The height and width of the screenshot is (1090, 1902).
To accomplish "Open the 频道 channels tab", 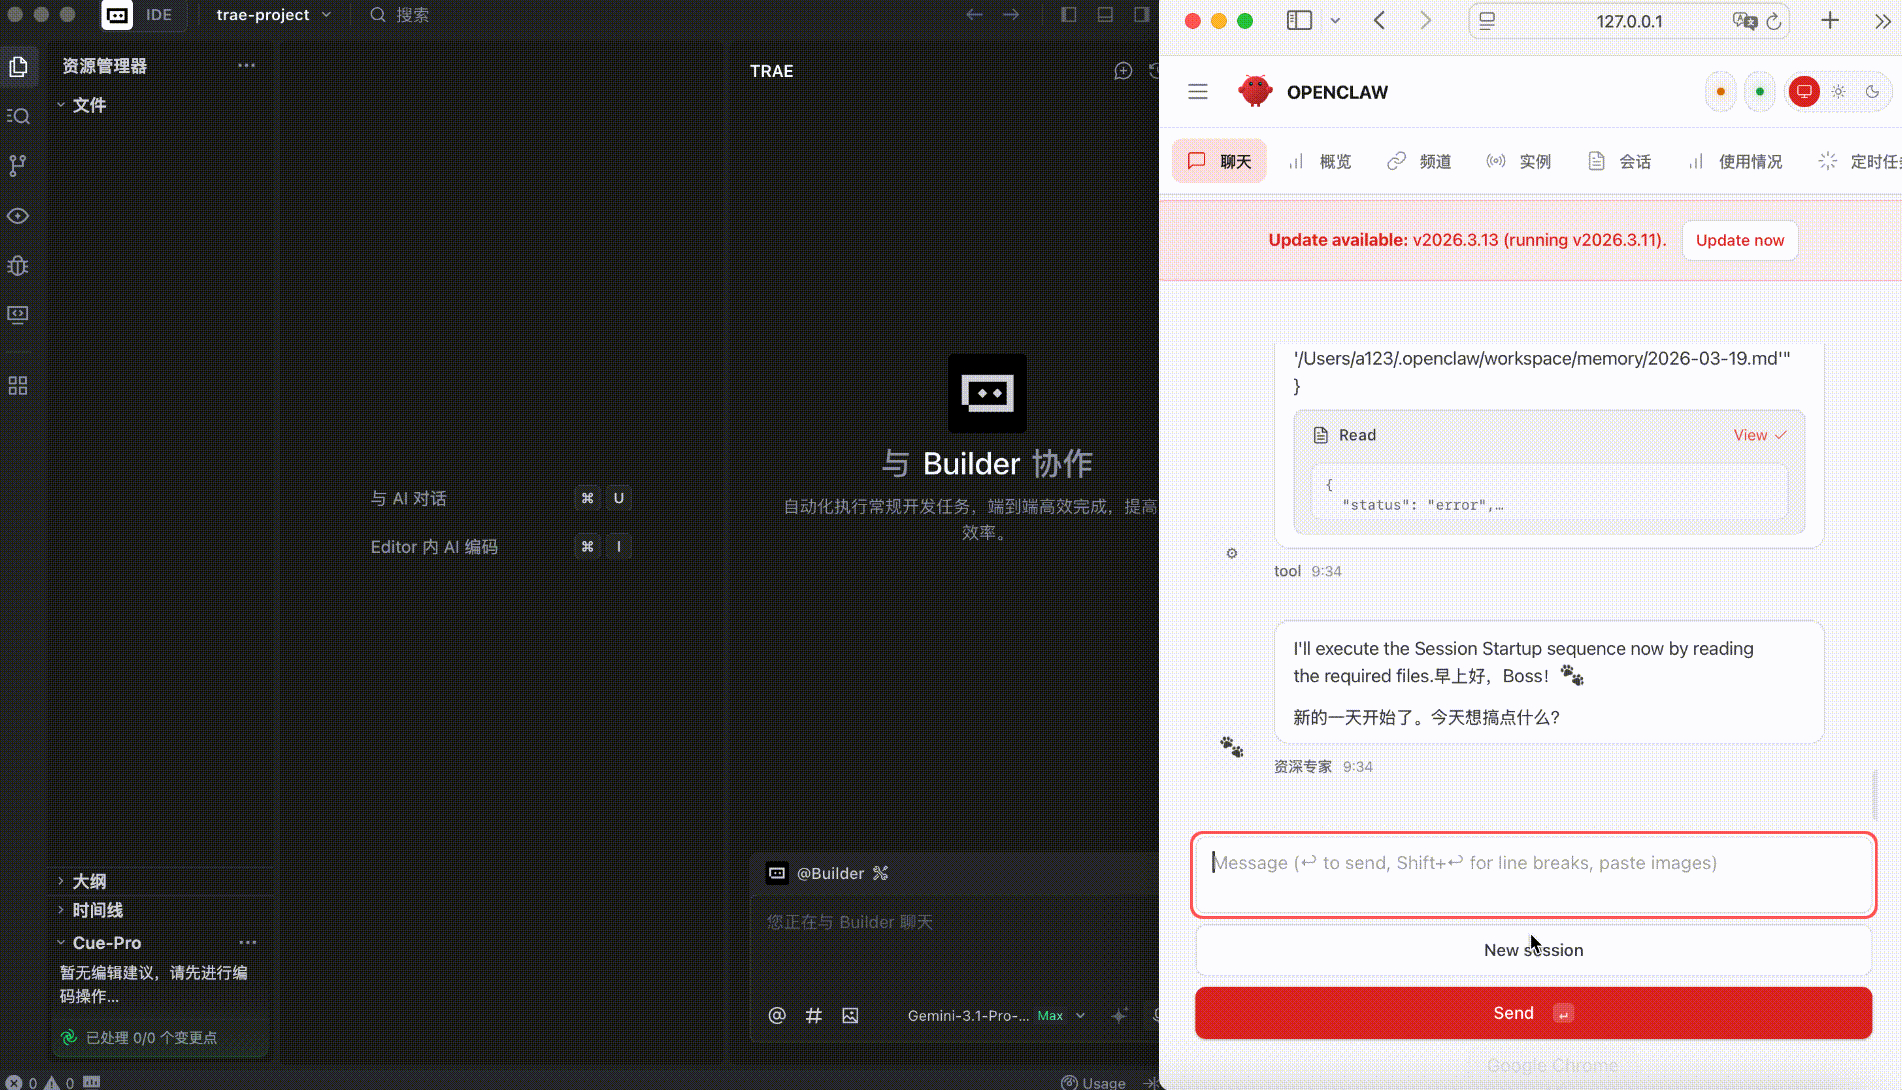I will pyautogui.click(x=1419, y=161).
